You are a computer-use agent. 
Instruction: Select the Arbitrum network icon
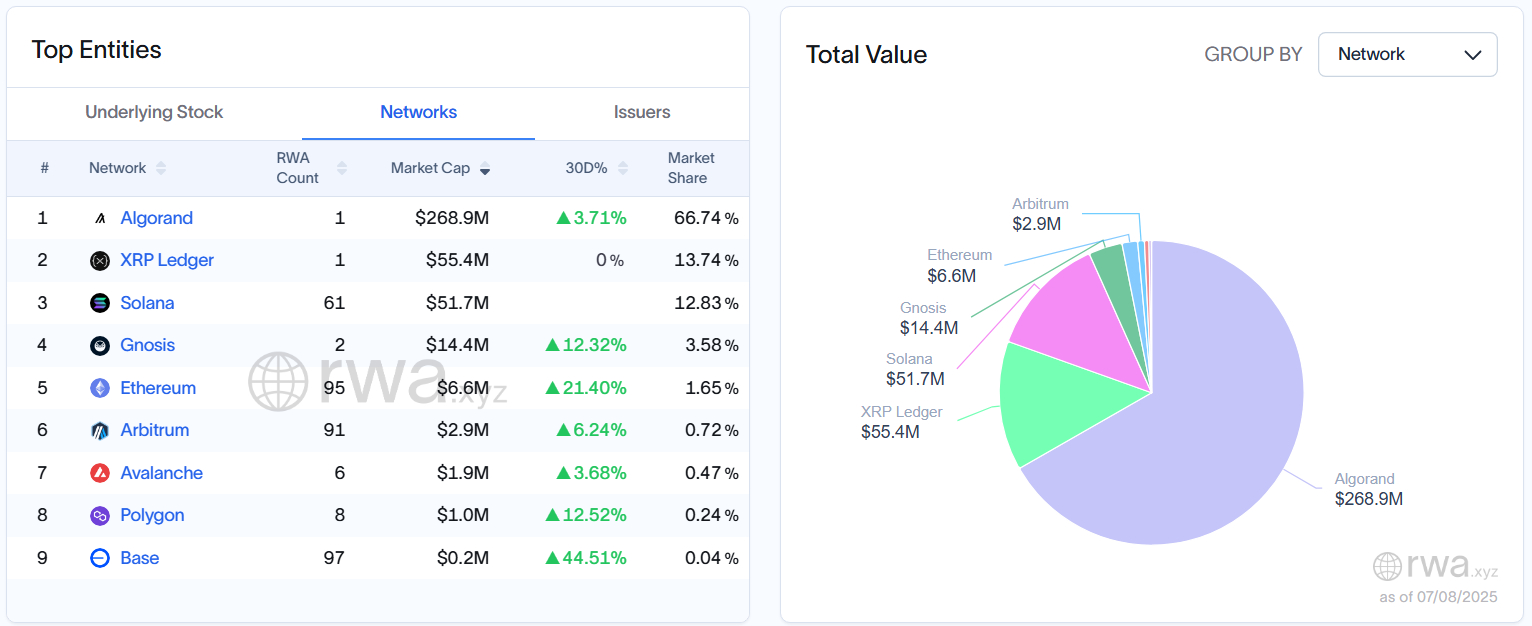pos(100,430)
